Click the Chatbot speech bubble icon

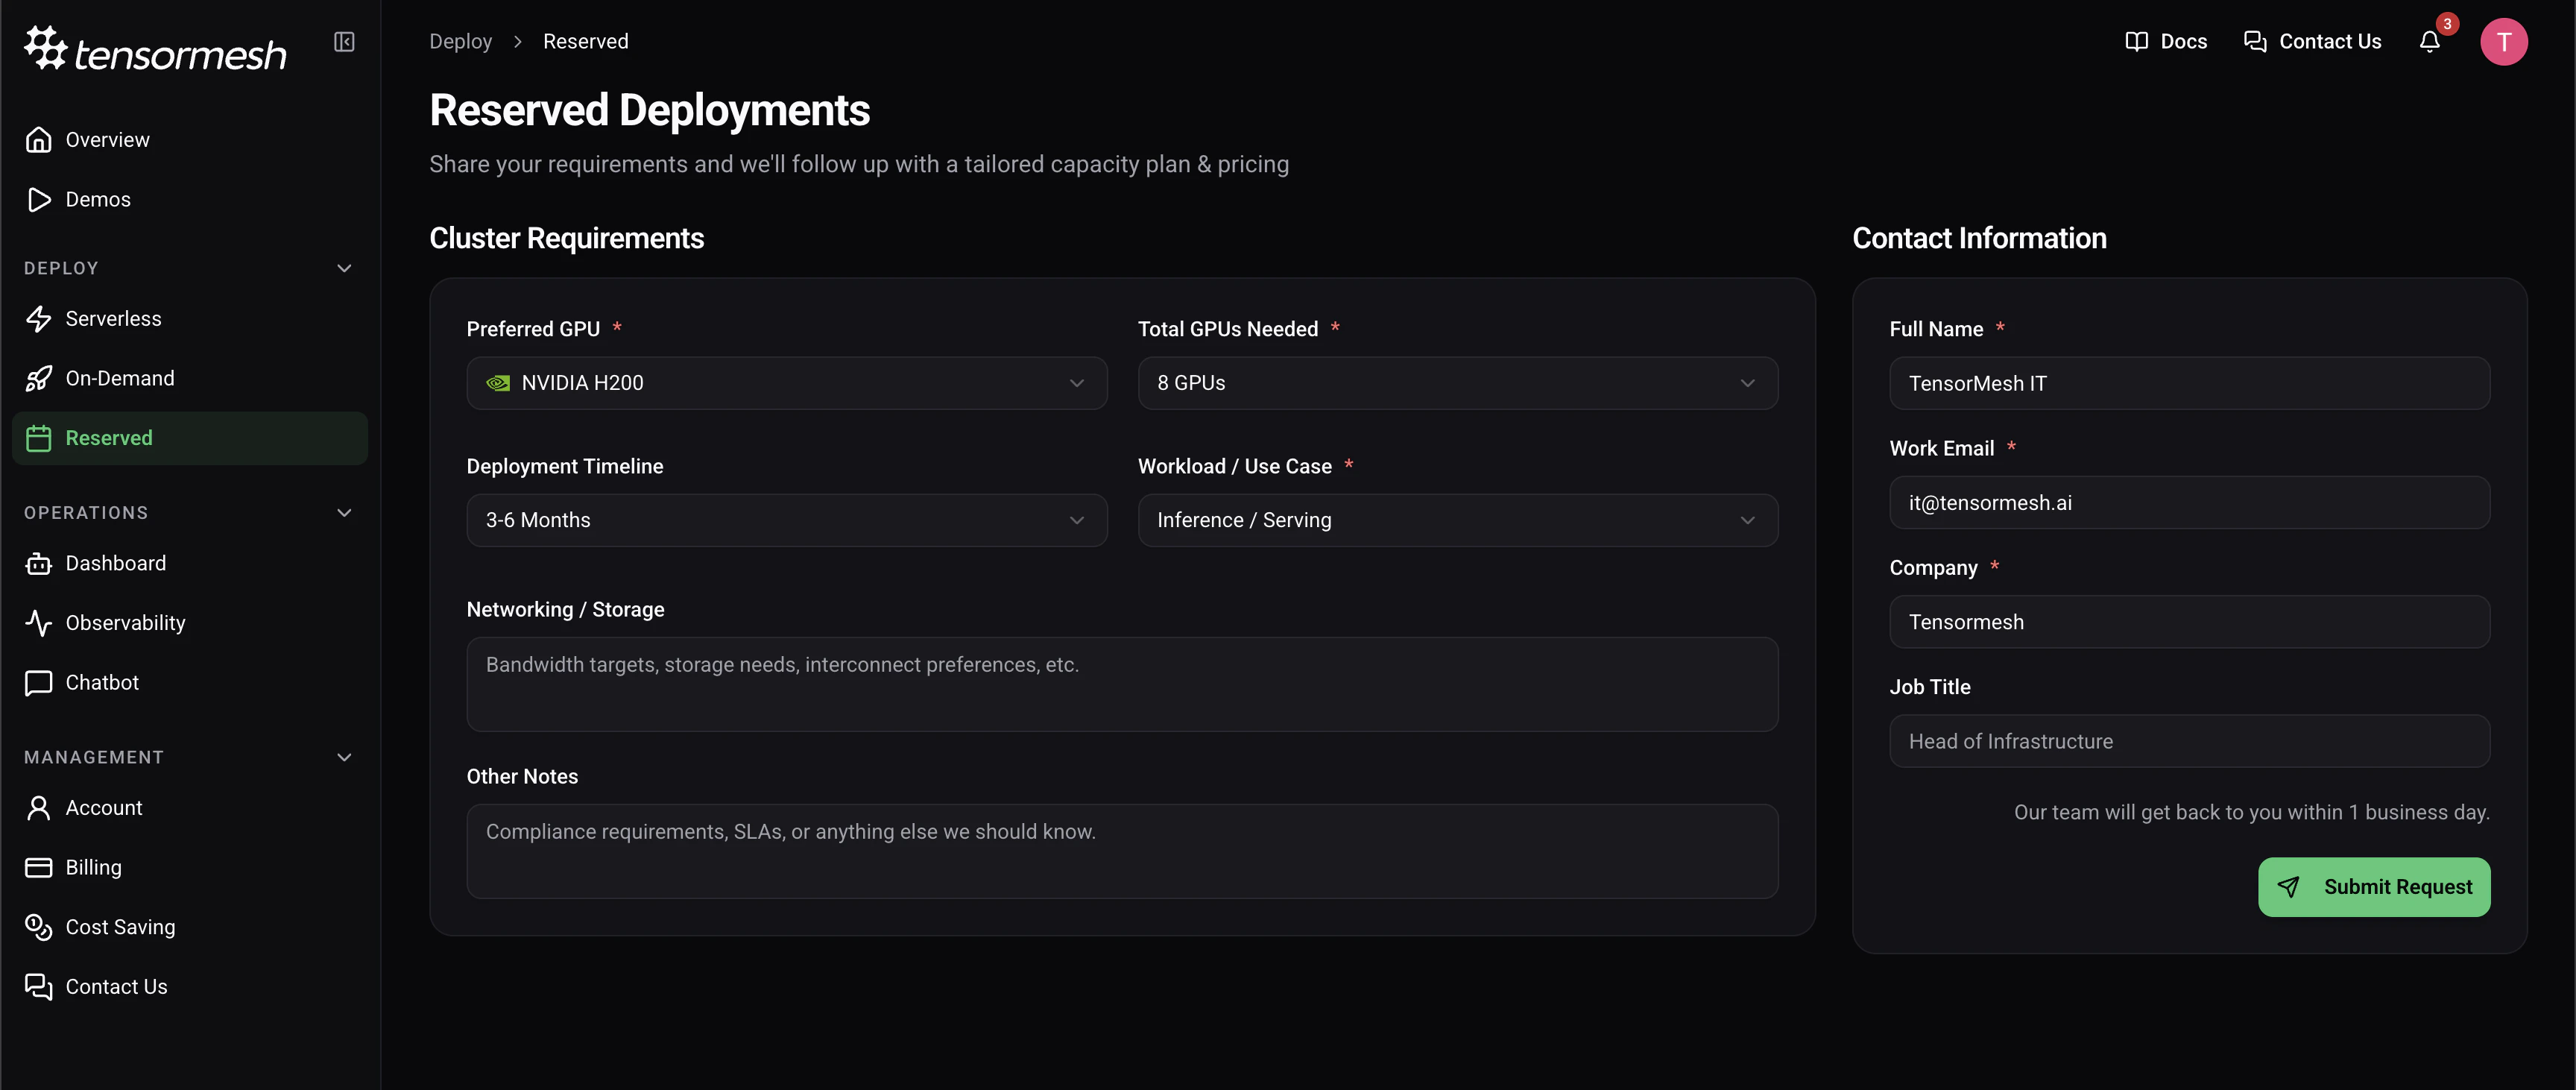(38, 683)
